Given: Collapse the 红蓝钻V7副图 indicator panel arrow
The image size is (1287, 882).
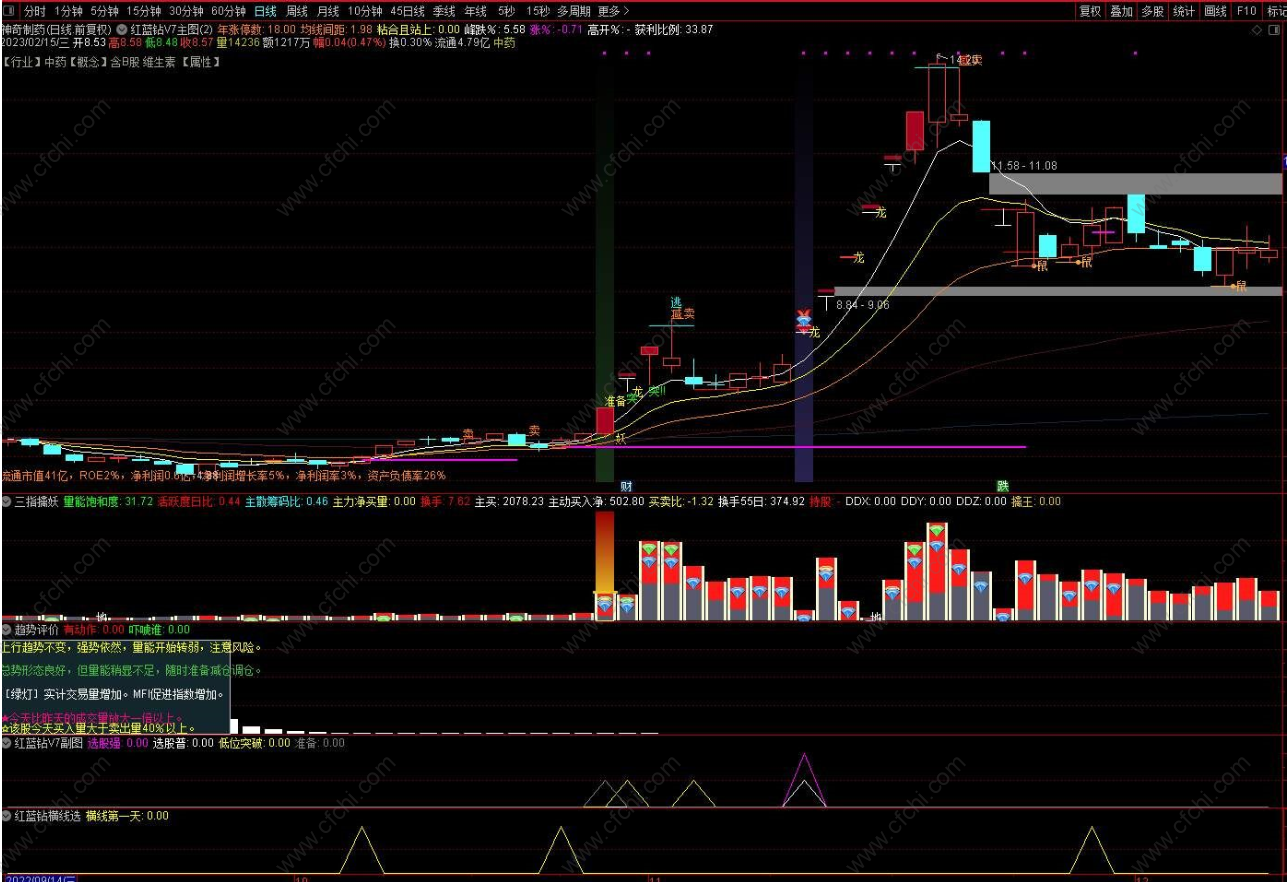Looking at the screenshot, I should coord(7,743).
